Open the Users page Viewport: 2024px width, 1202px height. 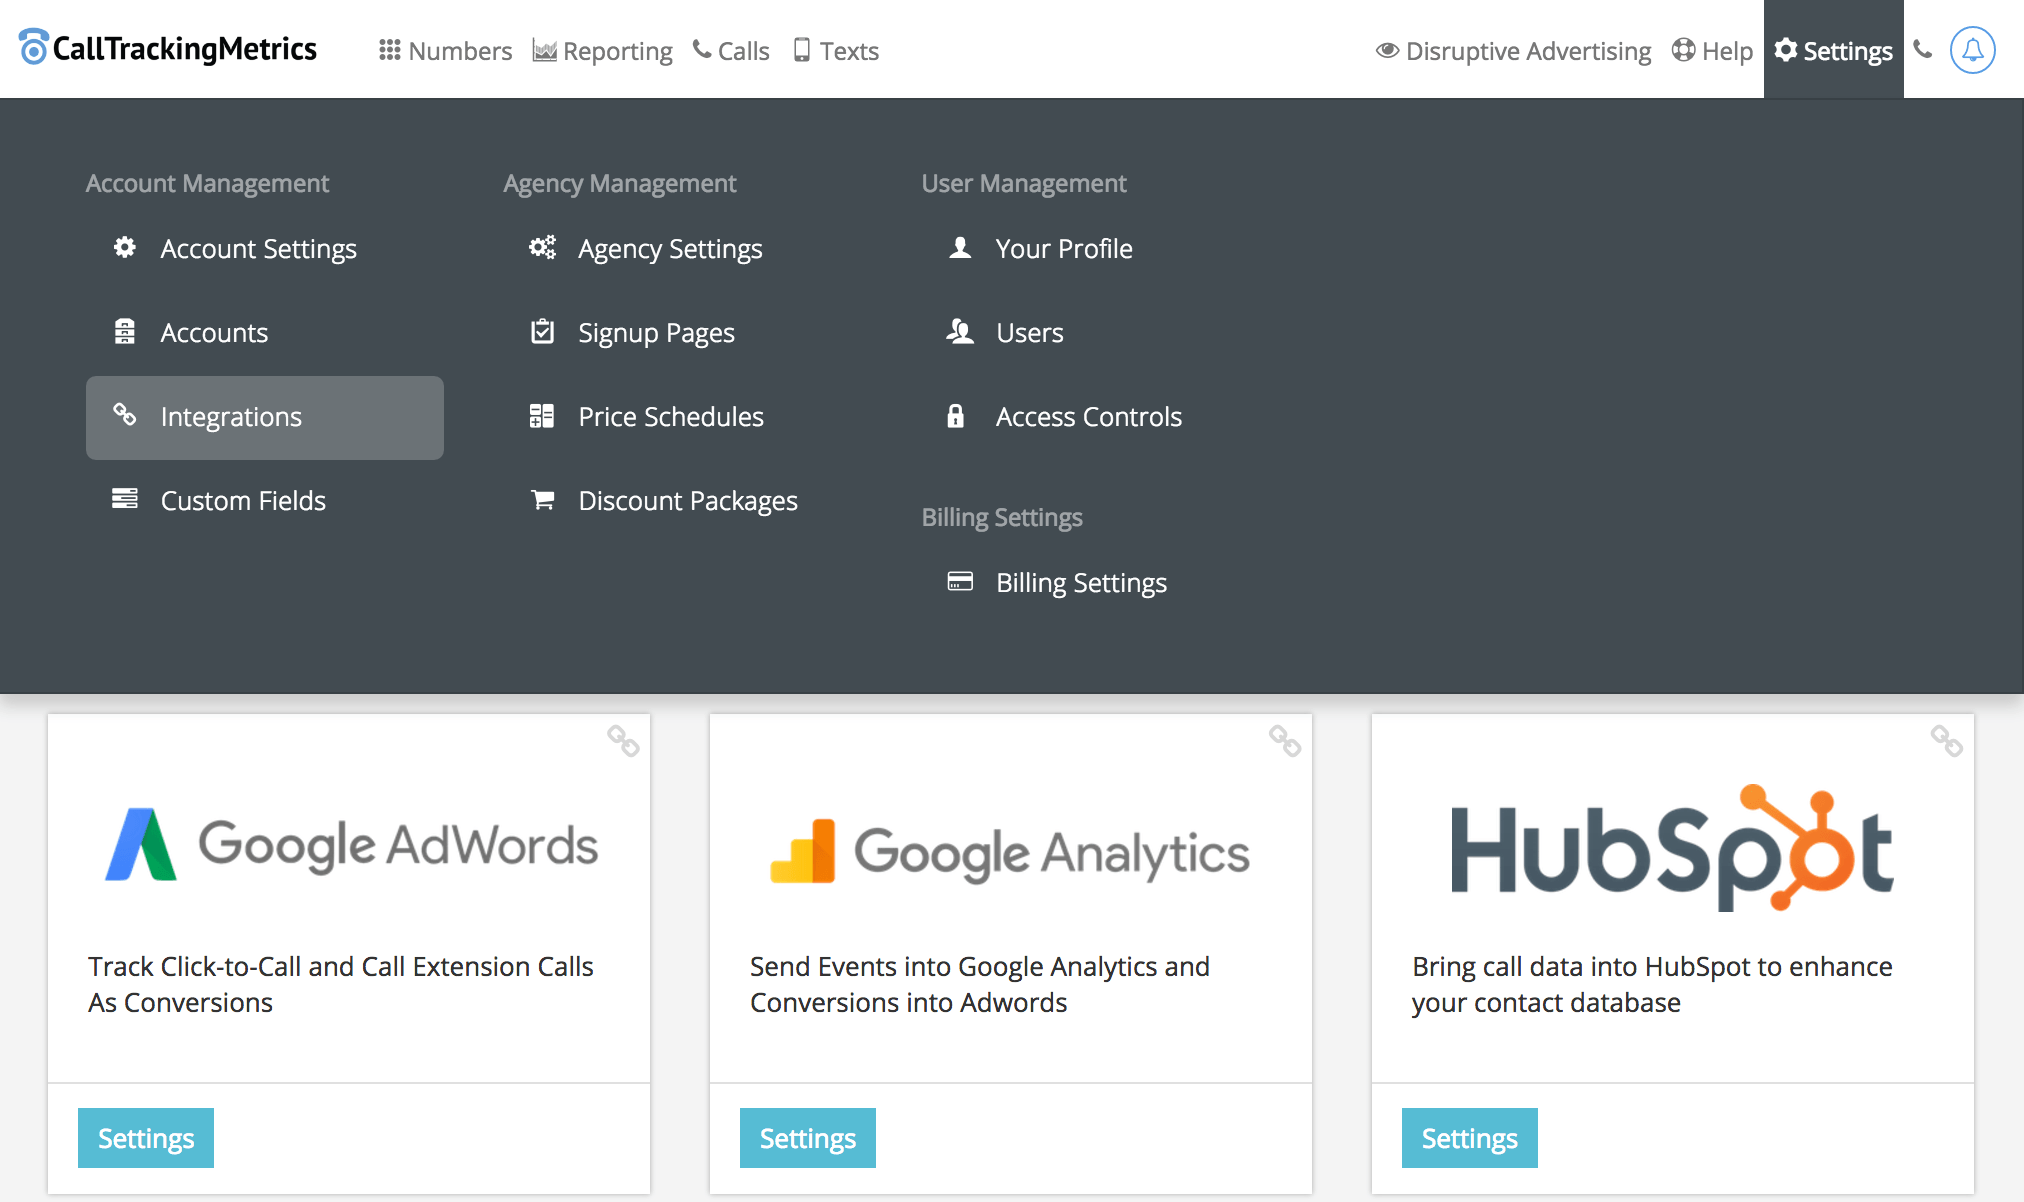pos(1030,332)
